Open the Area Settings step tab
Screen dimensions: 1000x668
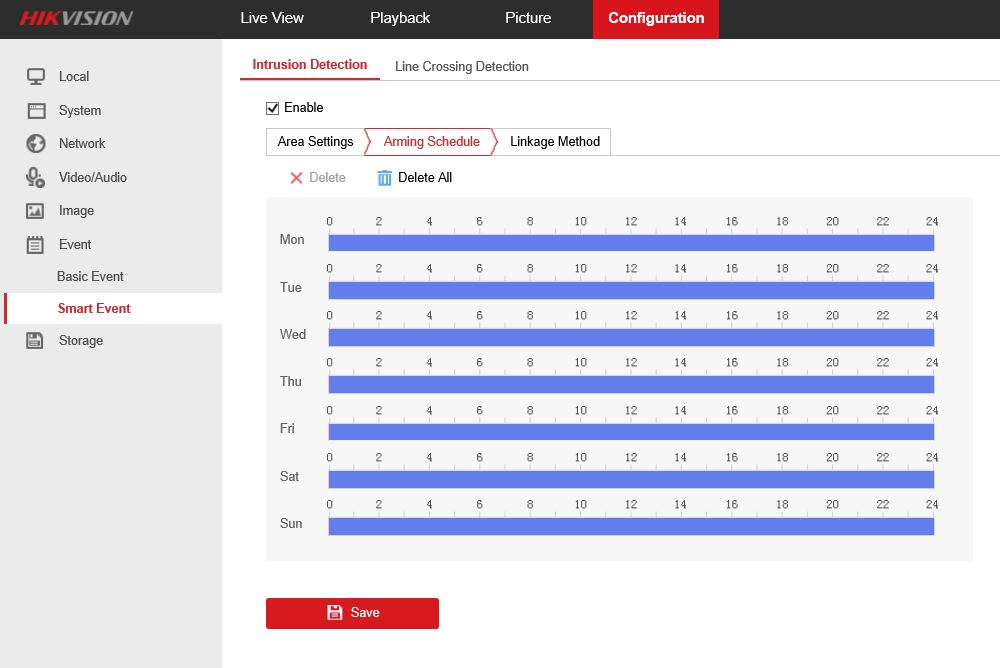click(x=315, y=142)
